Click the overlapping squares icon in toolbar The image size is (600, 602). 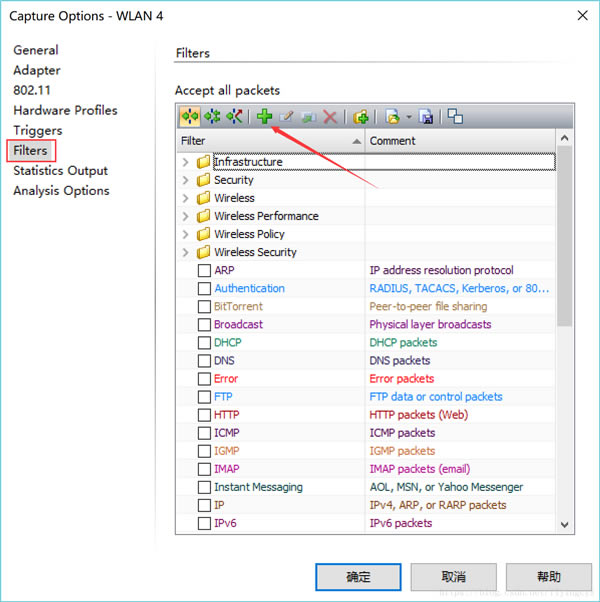coord(455,117)
